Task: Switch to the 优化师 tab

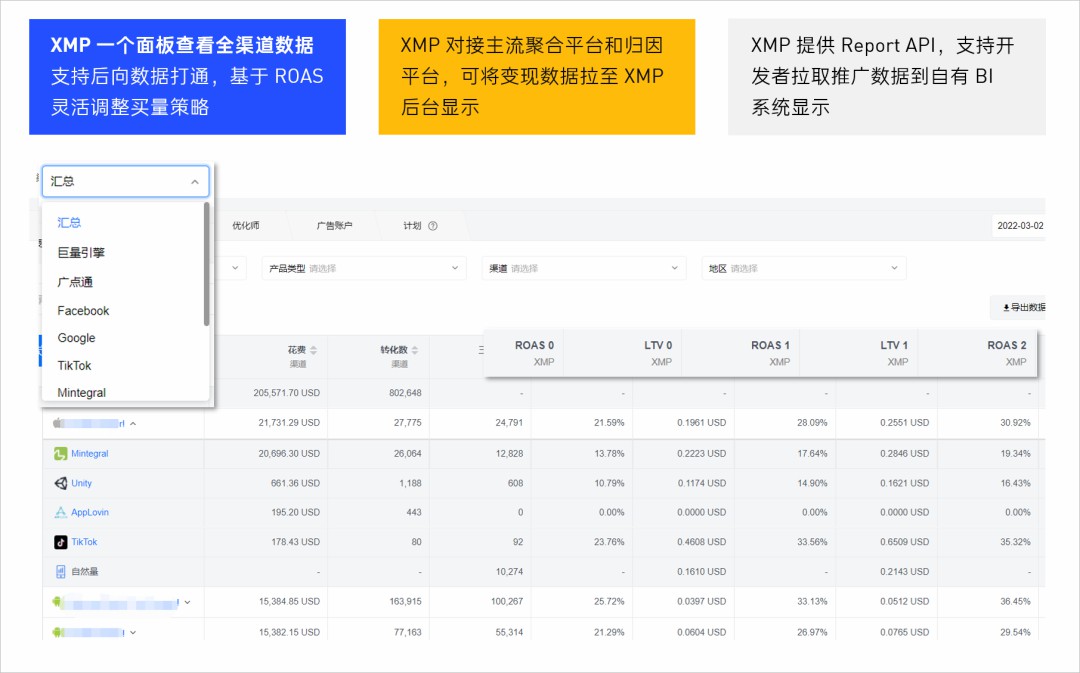Action: pyautogui.click(x=246, y=226)
